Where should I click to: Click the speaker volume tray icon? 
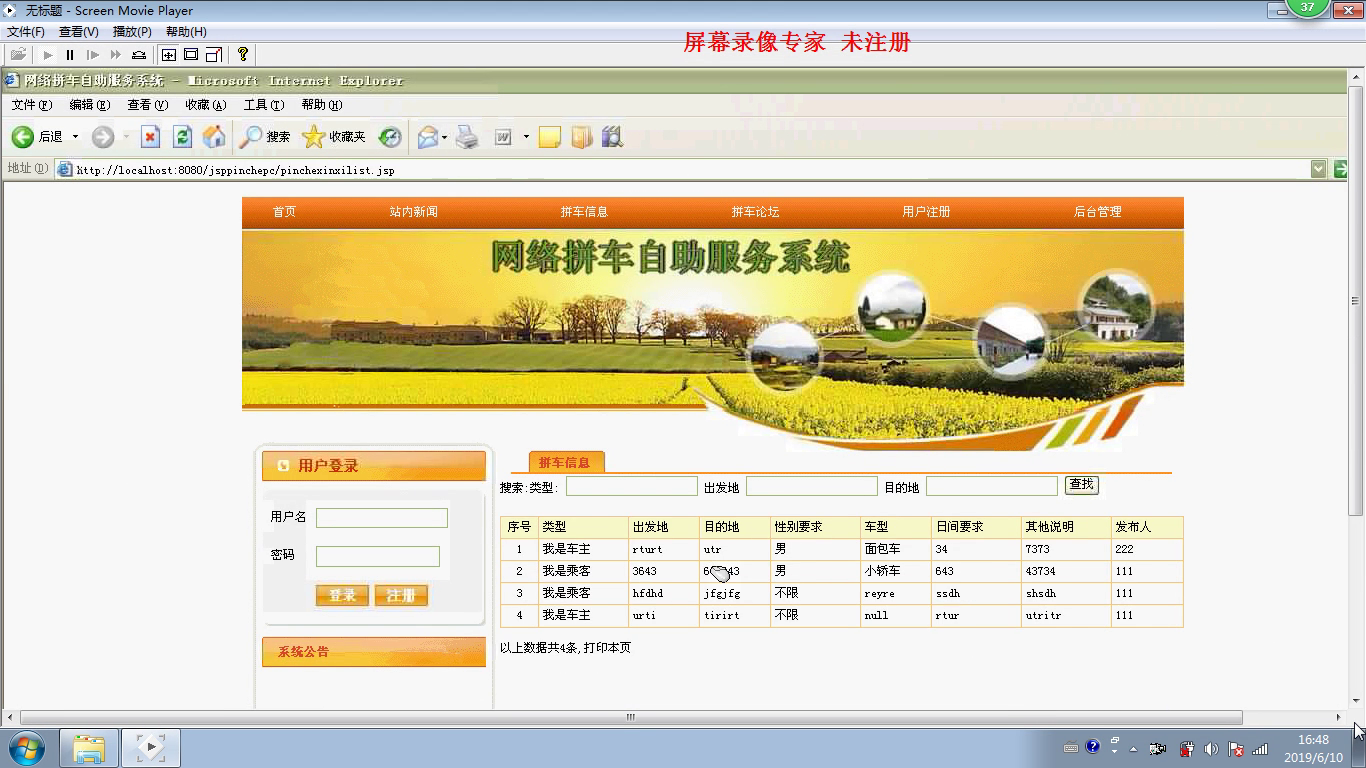coord(1211,749)
